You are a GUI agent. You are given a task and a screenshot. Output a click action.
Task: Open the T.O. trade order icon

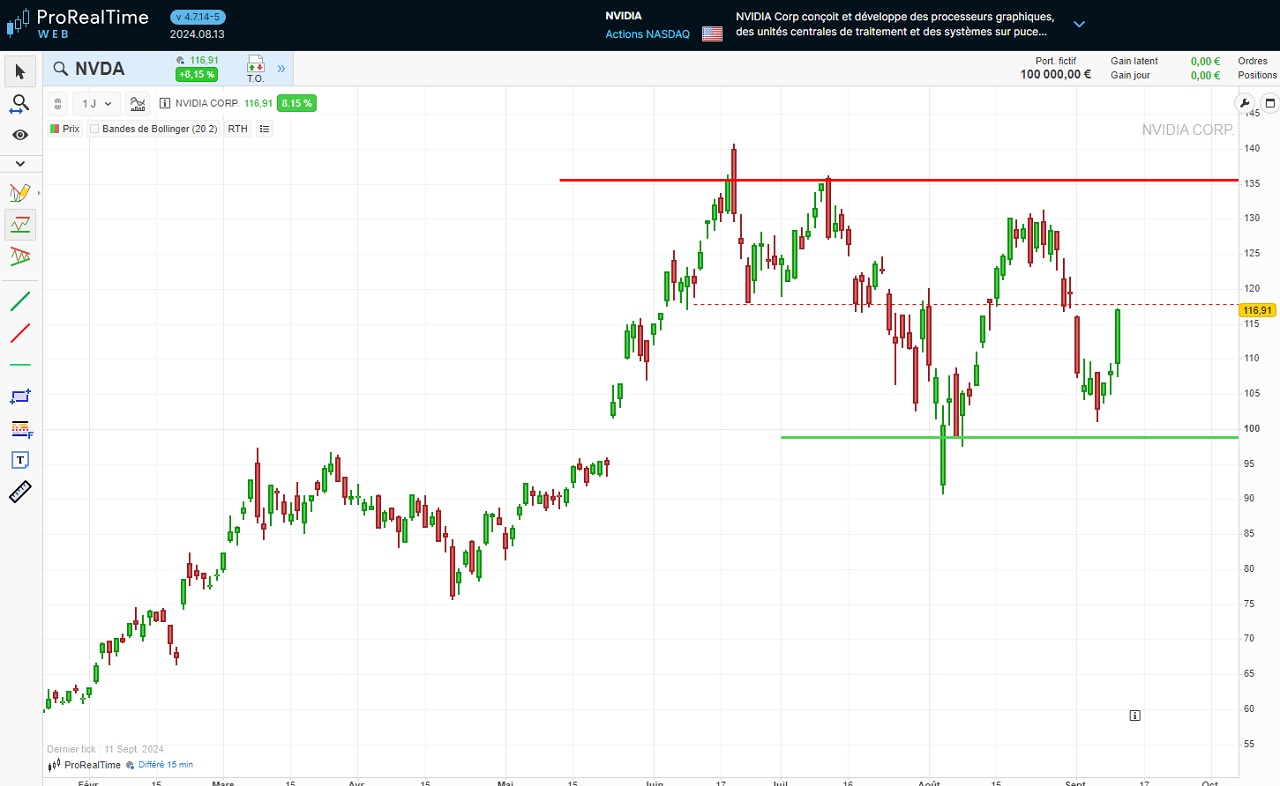tap(255, 68)
